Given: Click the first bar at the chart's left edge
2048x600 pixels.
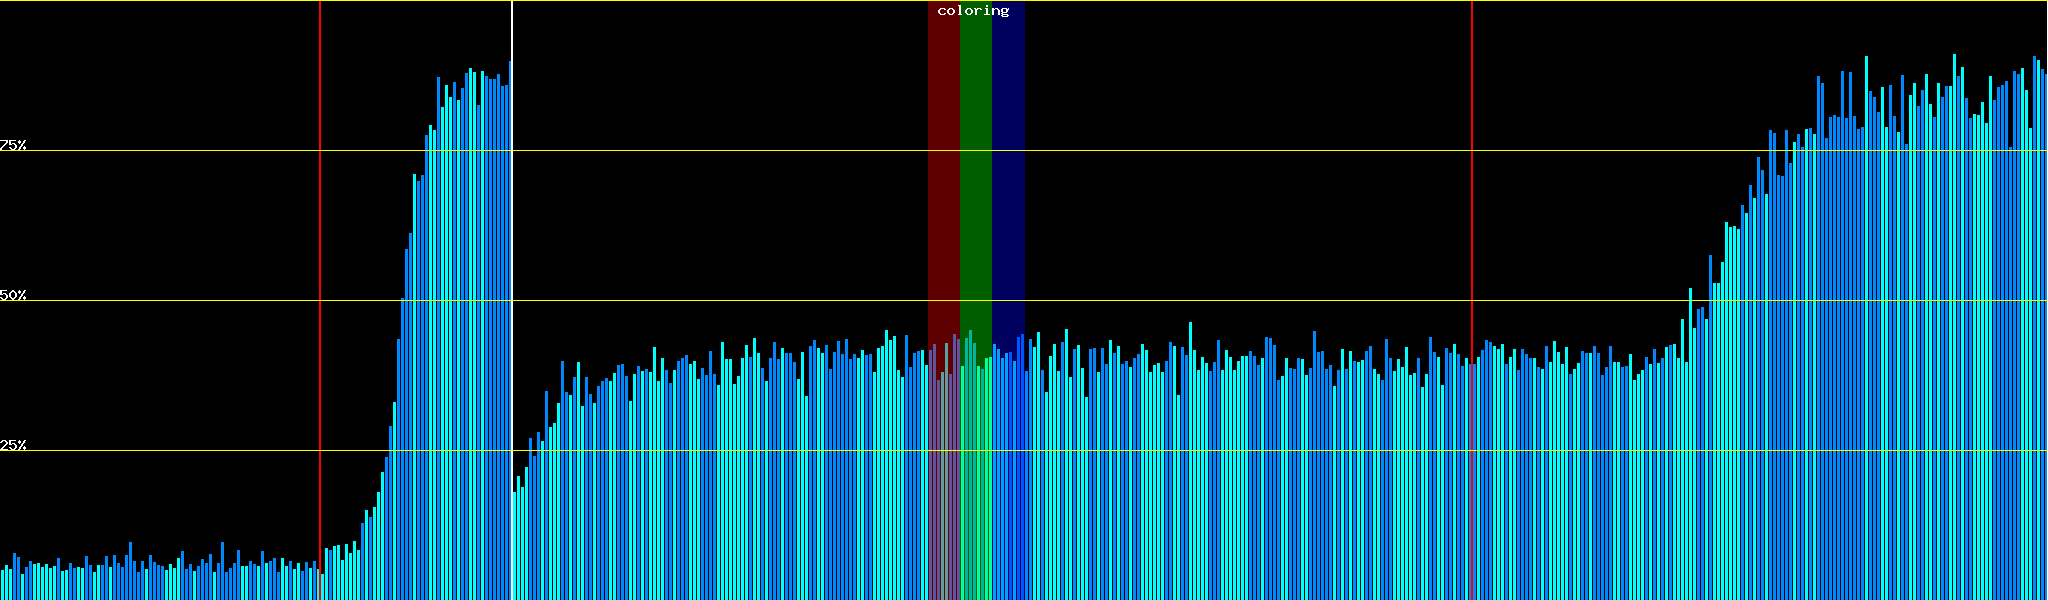Looking at the screenshot, I should [x=2, y=585].
